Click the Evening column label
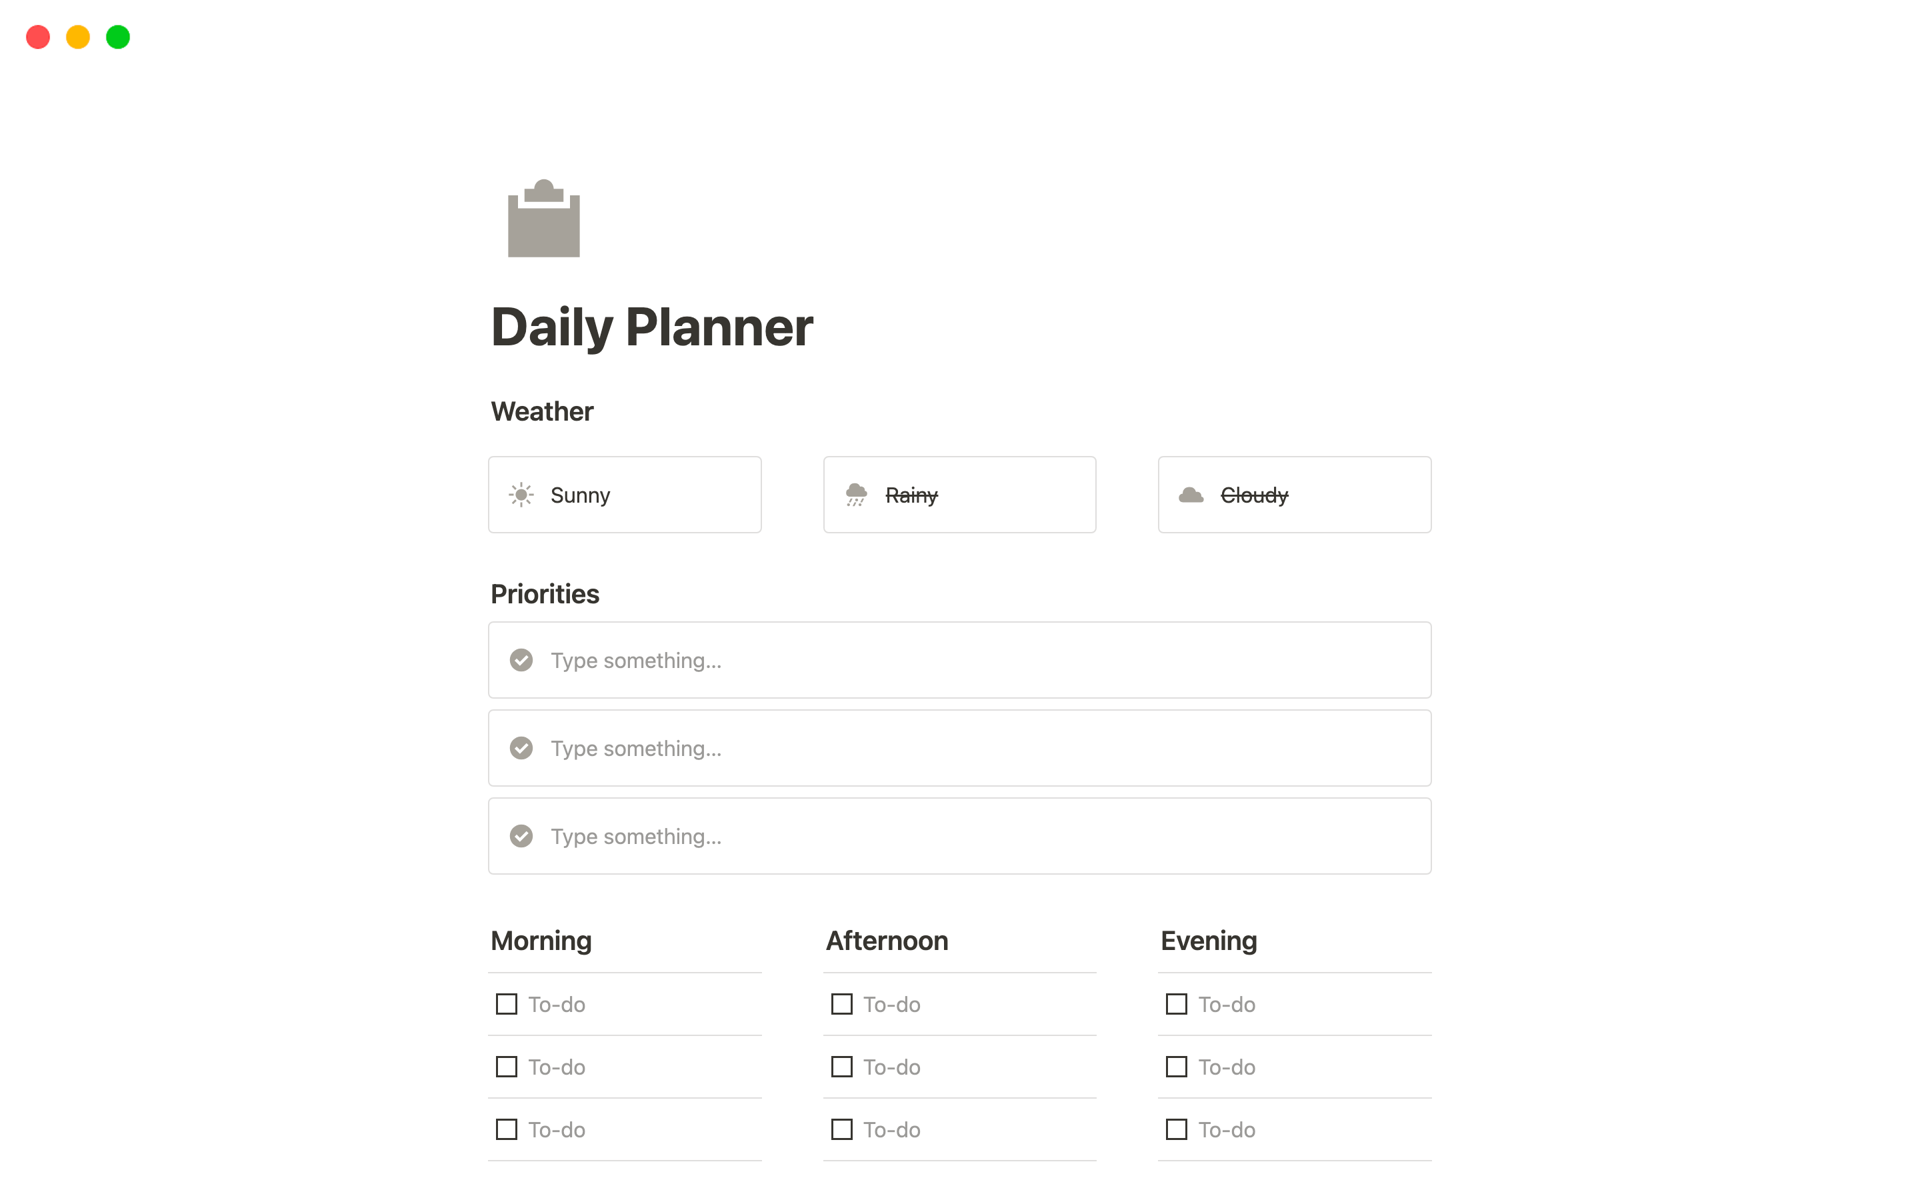This screenshot has width=1920, height=1200. (x=1210, y=940)
